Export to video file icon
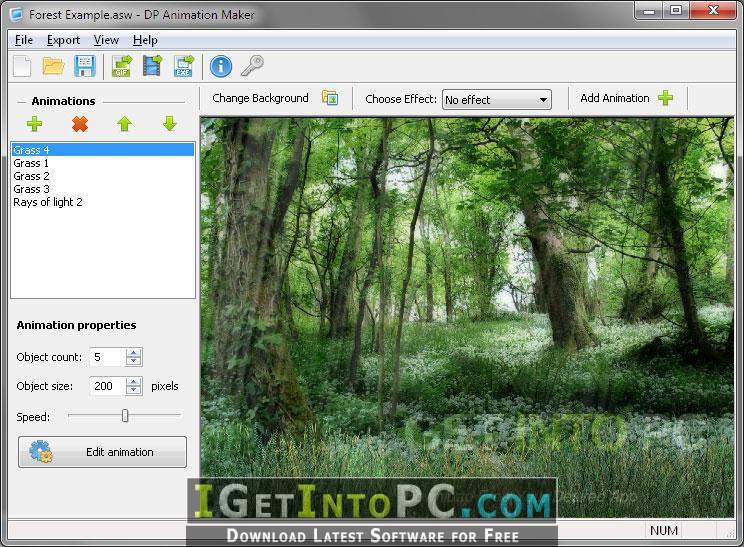This screenshot has height=547, width=744. tap(152, 66)
